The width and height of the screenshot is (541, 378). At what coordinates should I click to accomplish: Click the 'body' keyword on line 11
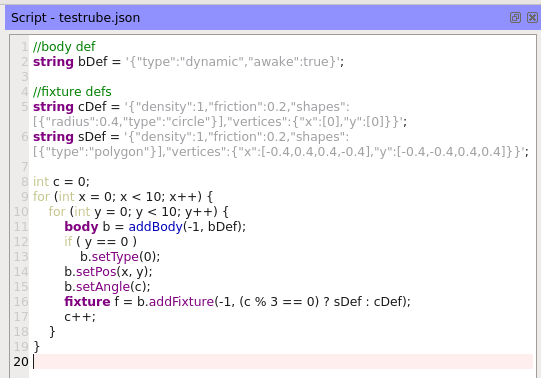81,227
